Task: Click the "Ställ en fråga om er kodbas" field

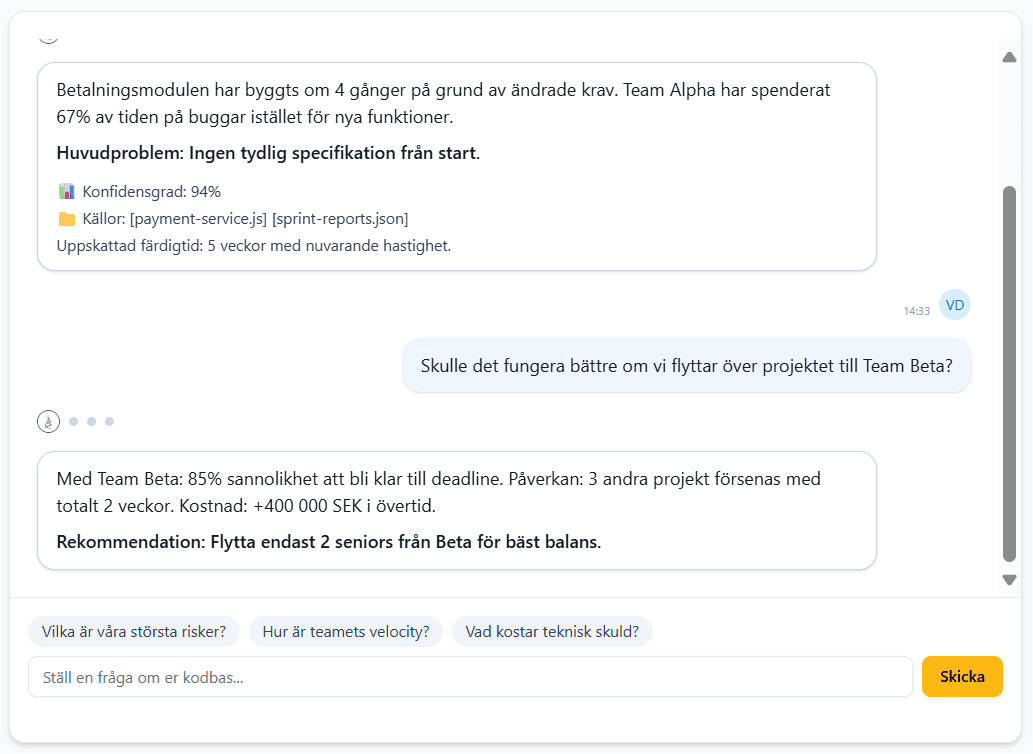Action: click(x=470, y=676)
